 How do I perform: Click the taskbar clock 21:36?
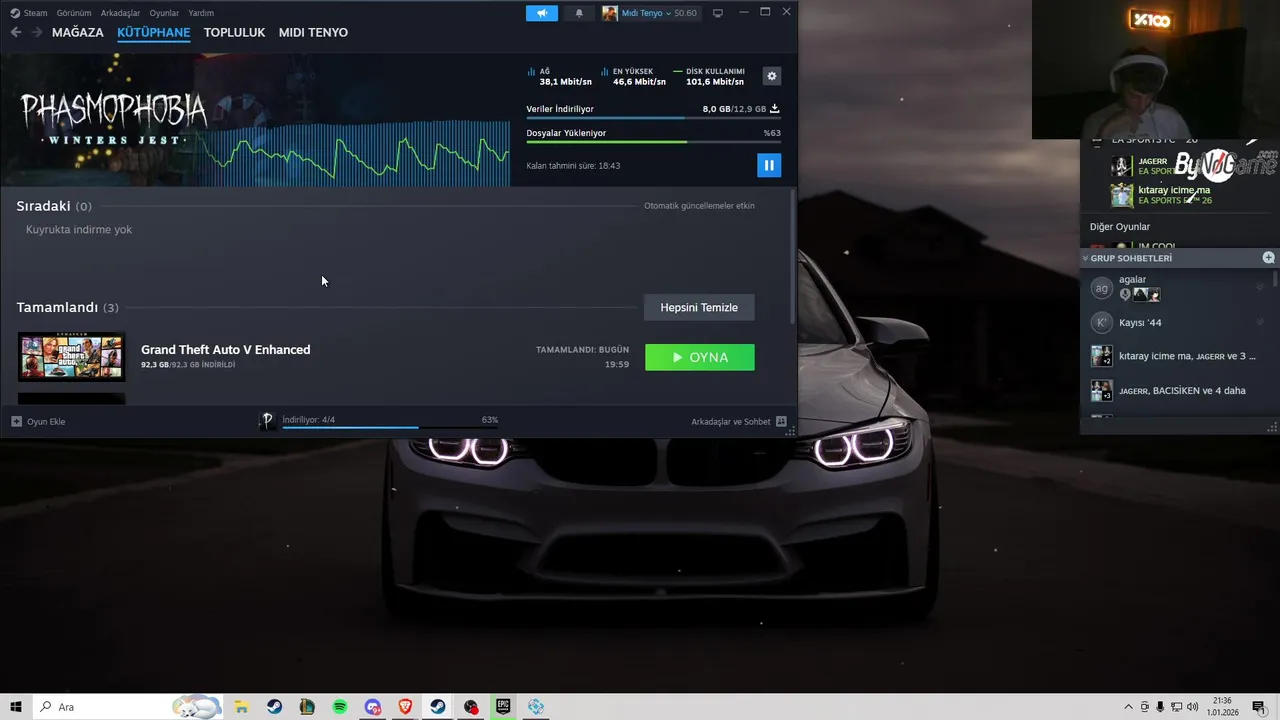coord(1222,707)
